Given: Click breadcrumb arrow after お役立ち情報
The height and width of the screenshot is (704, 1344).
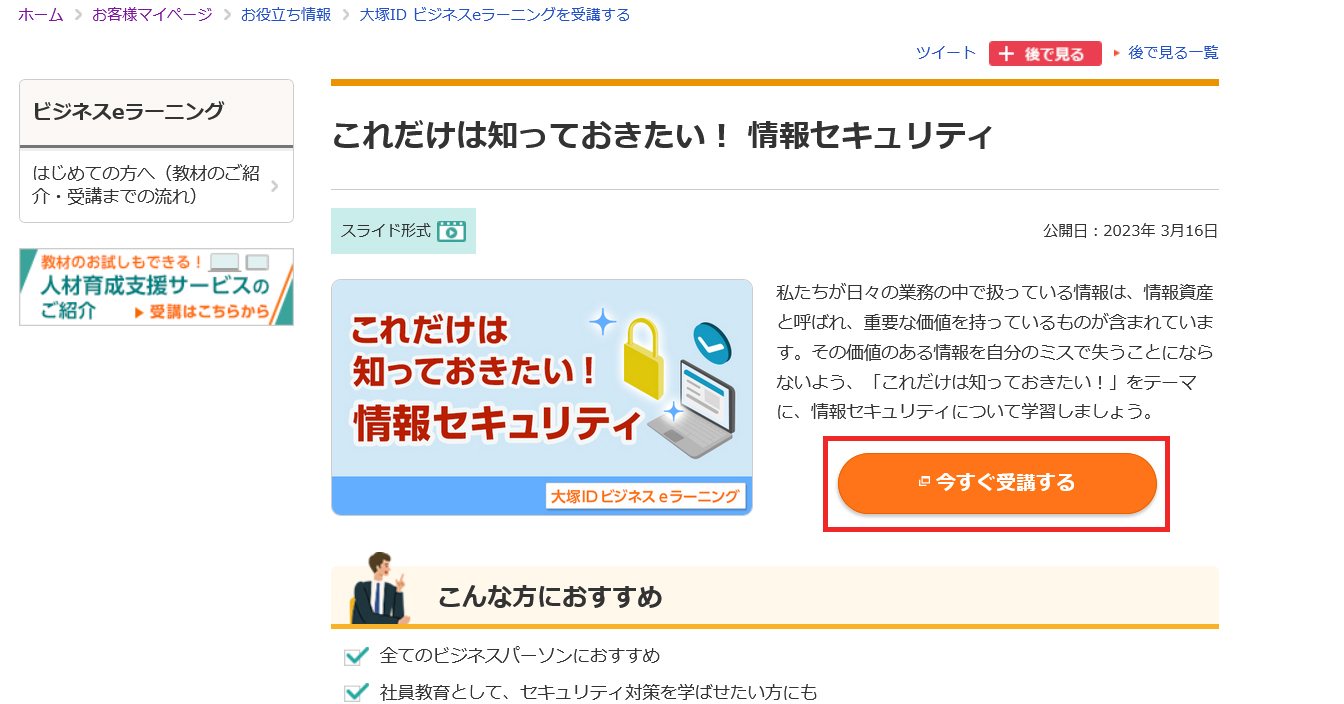Looking at the screenshot, I should click(346, 16).
